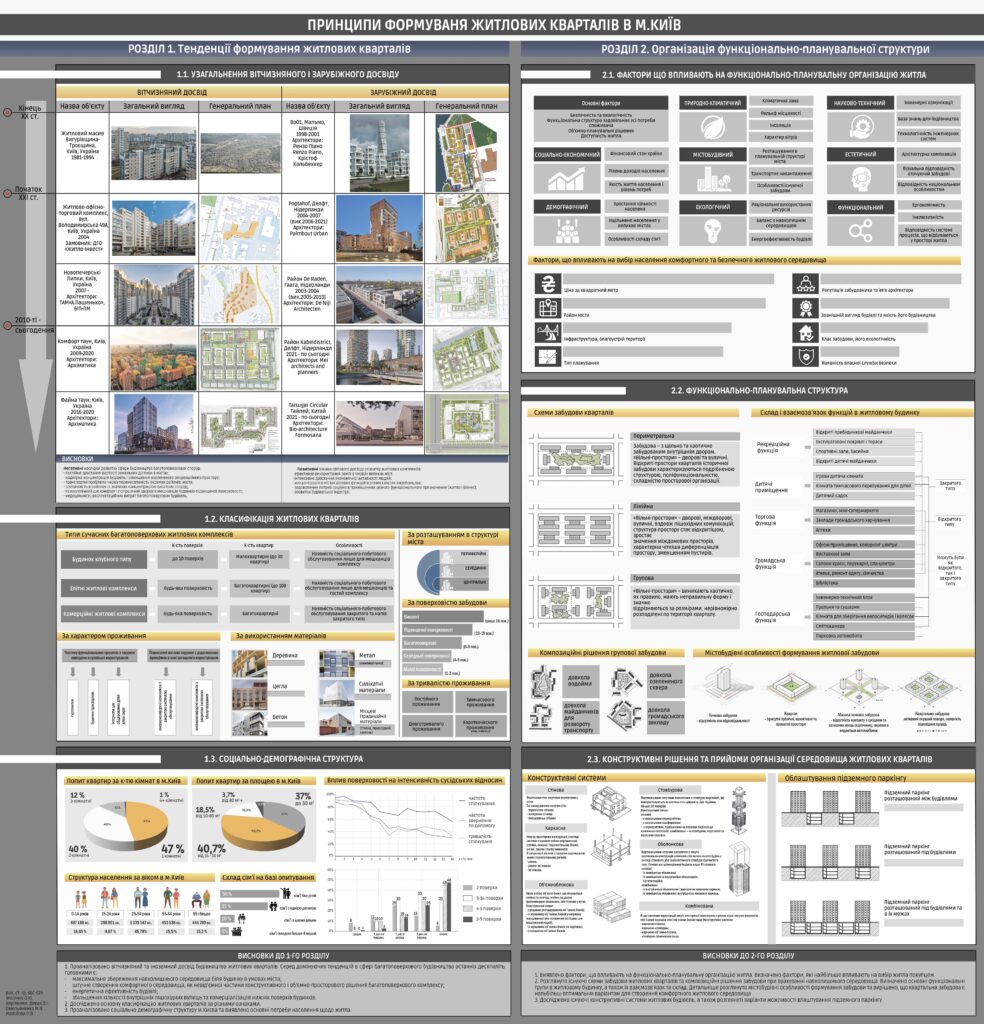Click the gear-in-hand icon under НАУКОВО-ТЕХНІЧНИЙ
Screen dimensions: 984x1024
(861, 127)
